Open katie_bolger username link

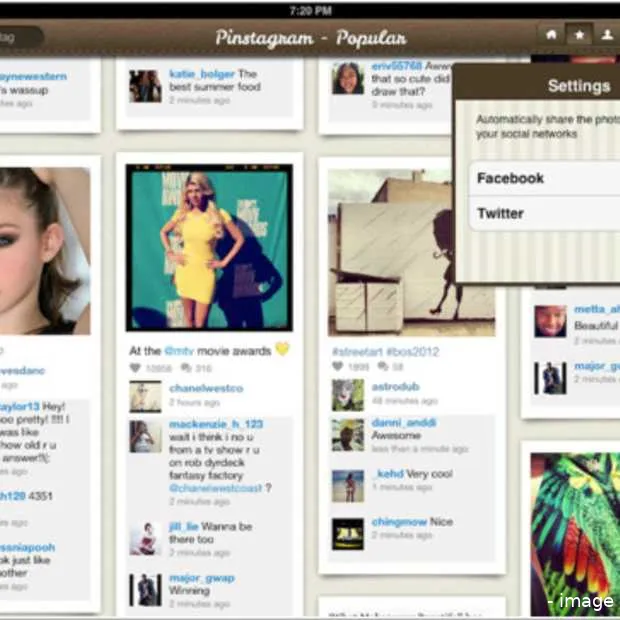click(x=202, y=74)
